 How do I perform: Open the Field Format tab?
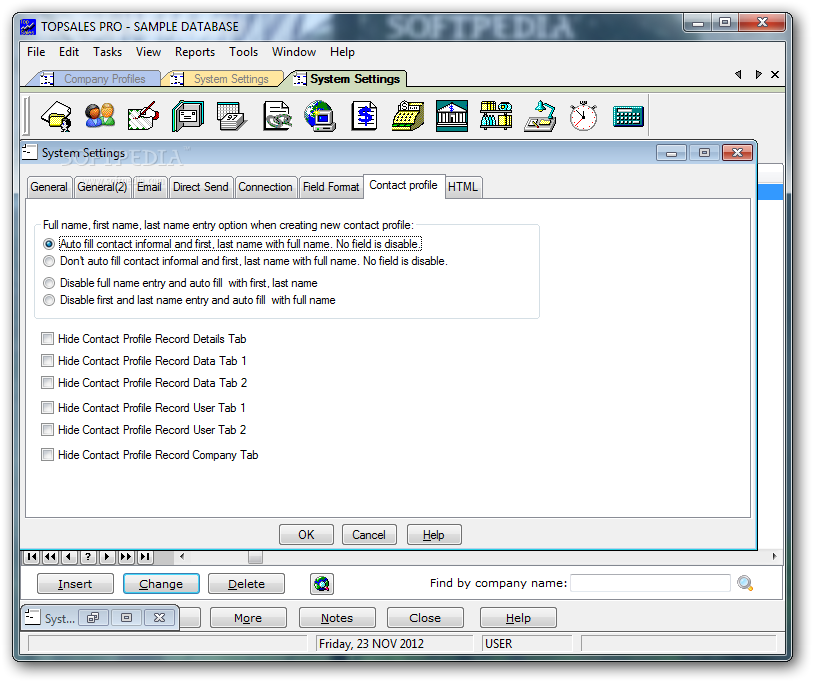tap(331, 187)
